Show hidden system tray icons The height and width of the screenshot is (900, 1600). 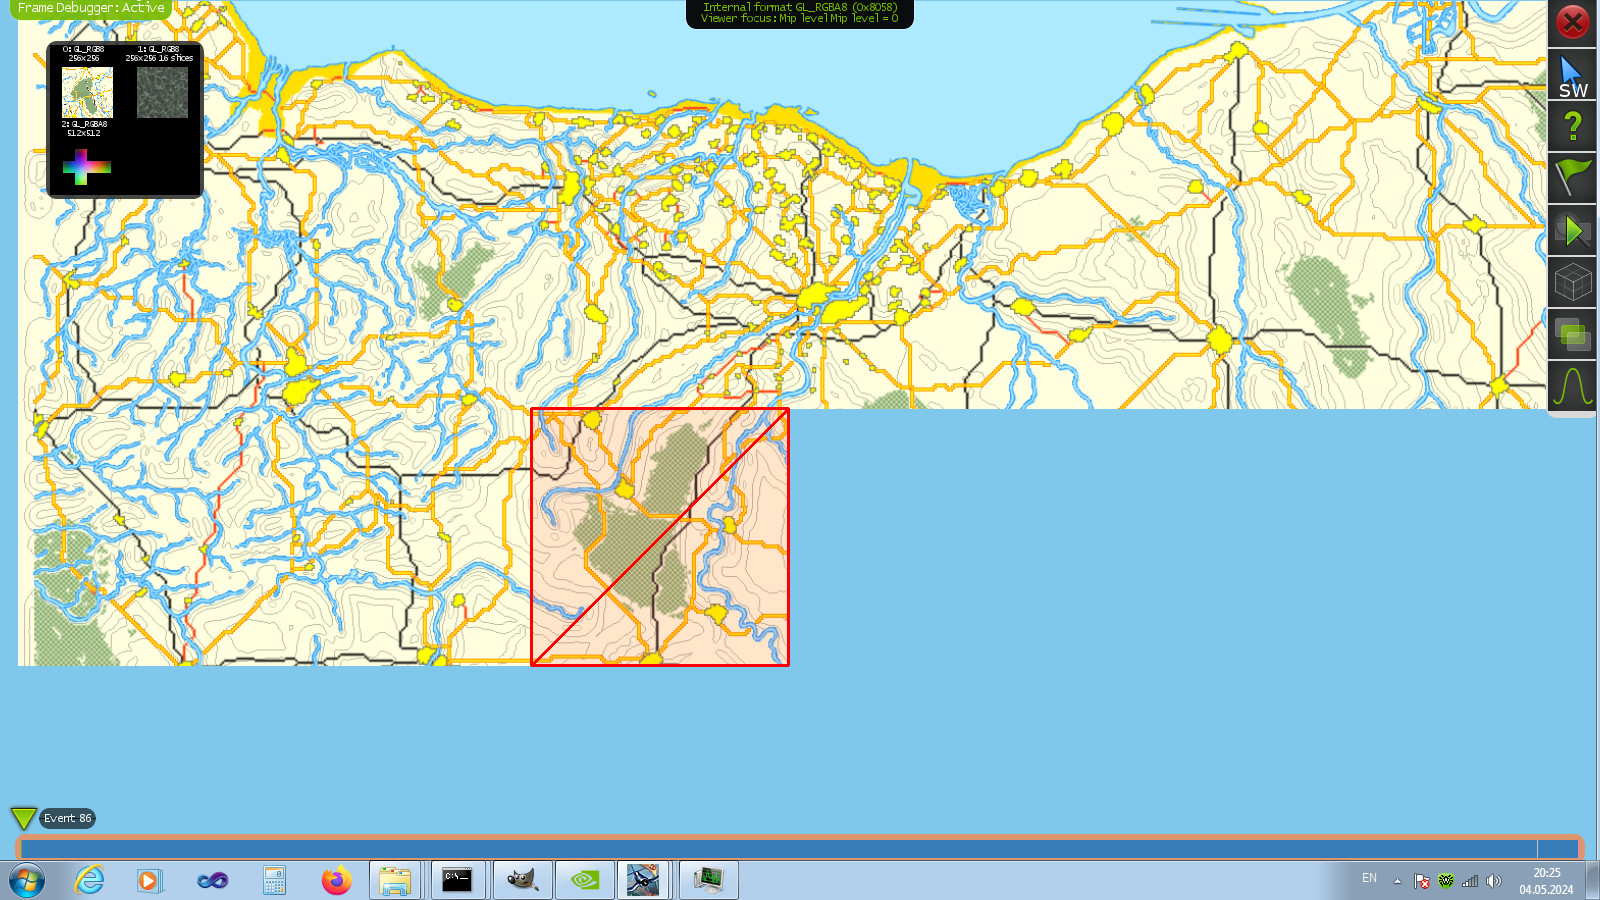click(x=1397, y=881)
